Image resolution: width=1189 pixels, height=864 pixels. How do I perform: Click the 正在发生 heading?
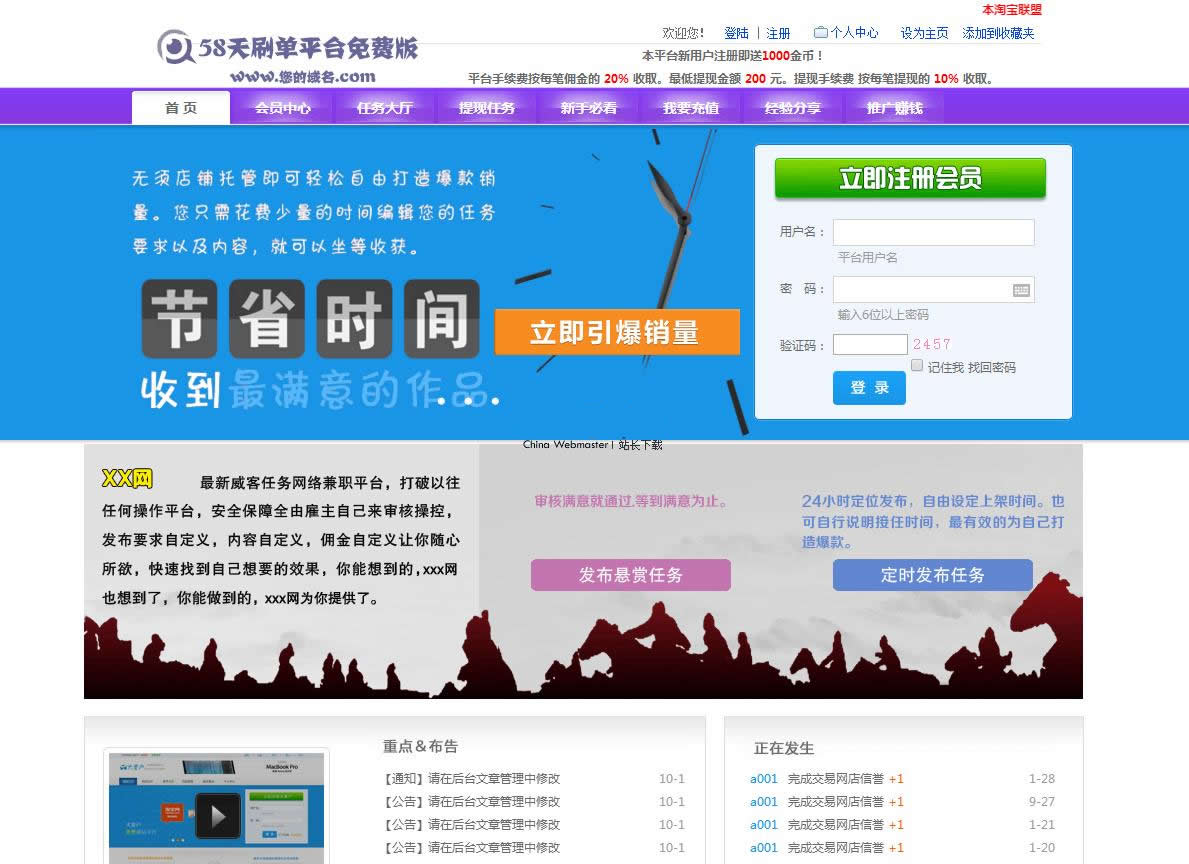pos(783,748)
